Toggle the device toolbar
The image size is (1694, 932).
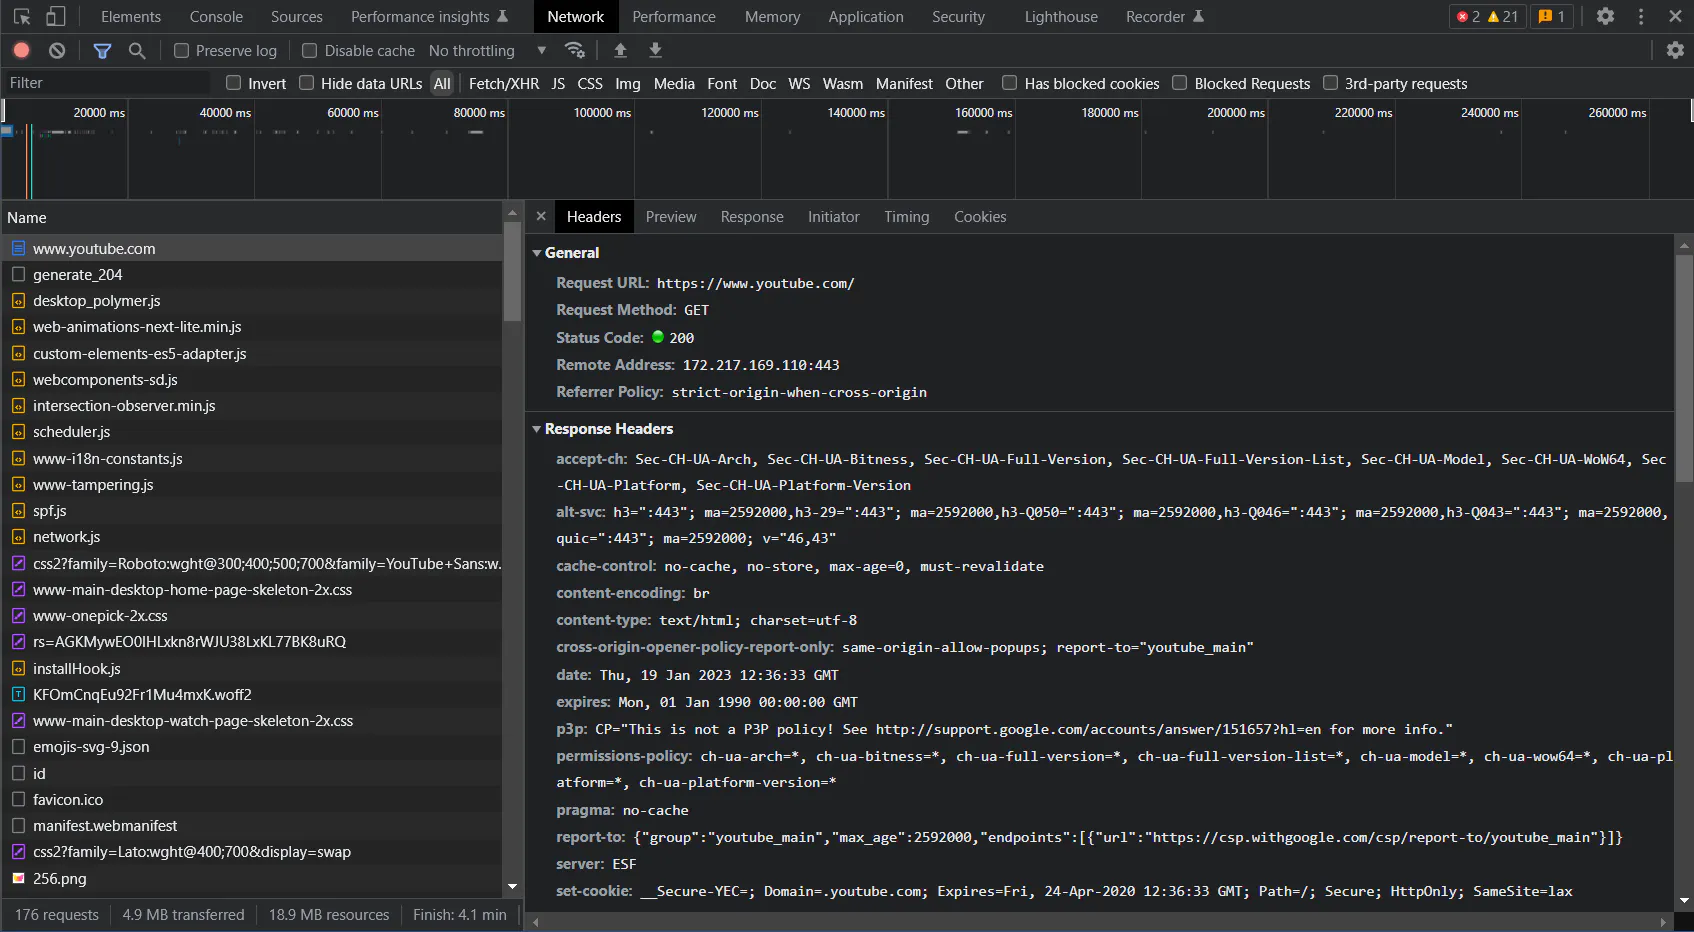(x=55, y=16)
